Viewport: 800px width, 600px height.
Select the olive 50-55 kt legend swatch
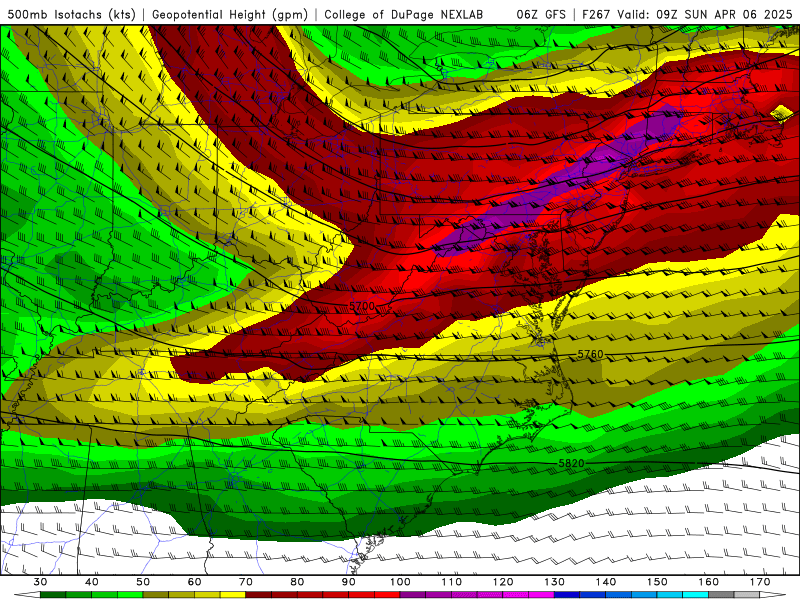156,595
